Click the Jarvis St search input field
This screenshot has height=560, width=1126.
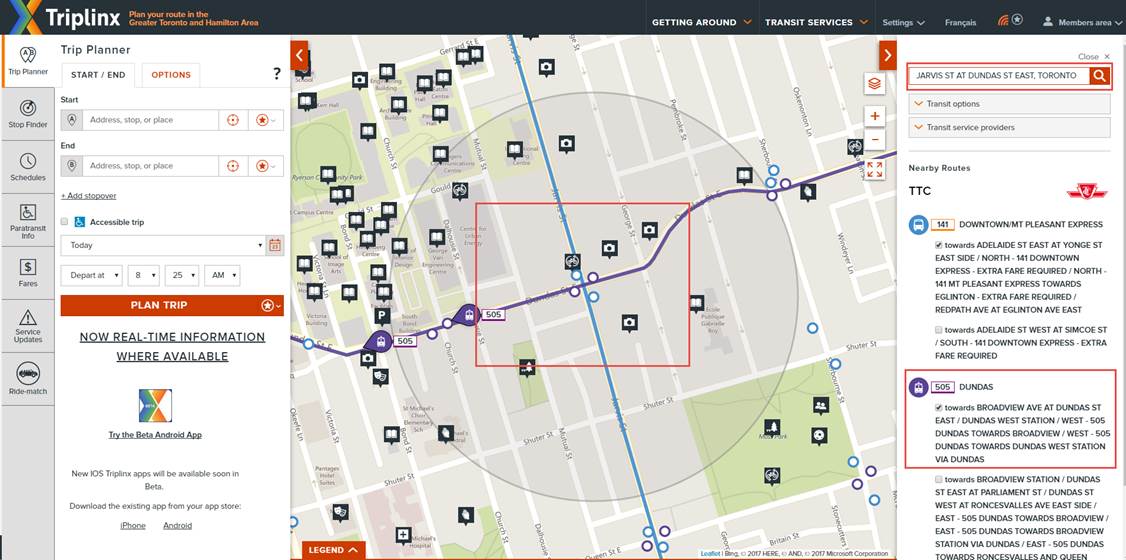tap(999, 75)
